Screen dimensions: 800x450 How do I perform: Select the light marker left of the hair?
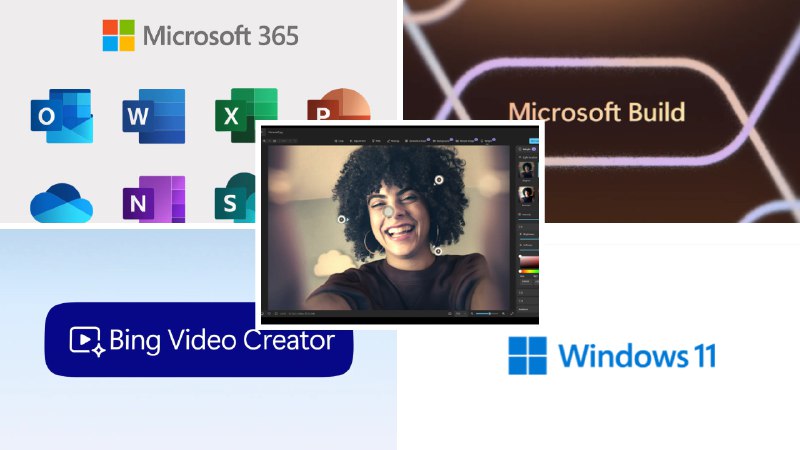(x=342, y=219)
